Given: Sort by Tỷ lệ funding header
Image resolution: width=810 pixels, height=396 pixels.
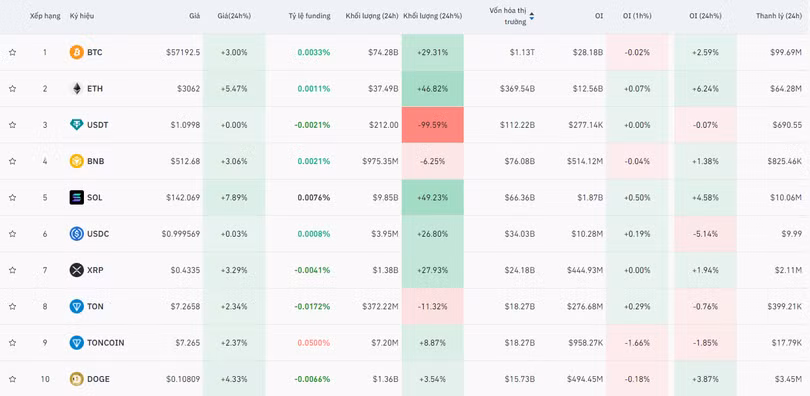Looking at the screenshot, I should click(x=309, y=16).
